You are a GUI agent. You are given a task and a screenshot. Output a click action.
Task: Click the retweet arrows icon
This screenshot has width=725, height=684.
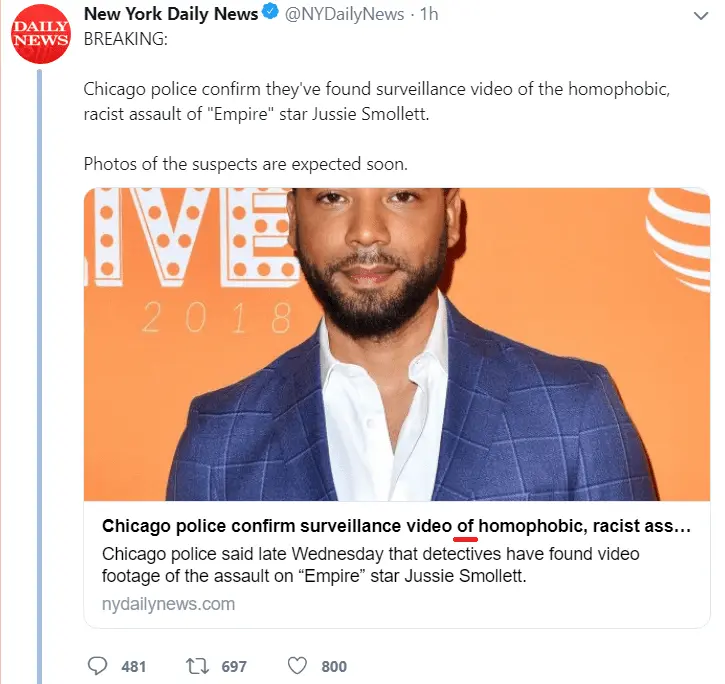[197, 666]
